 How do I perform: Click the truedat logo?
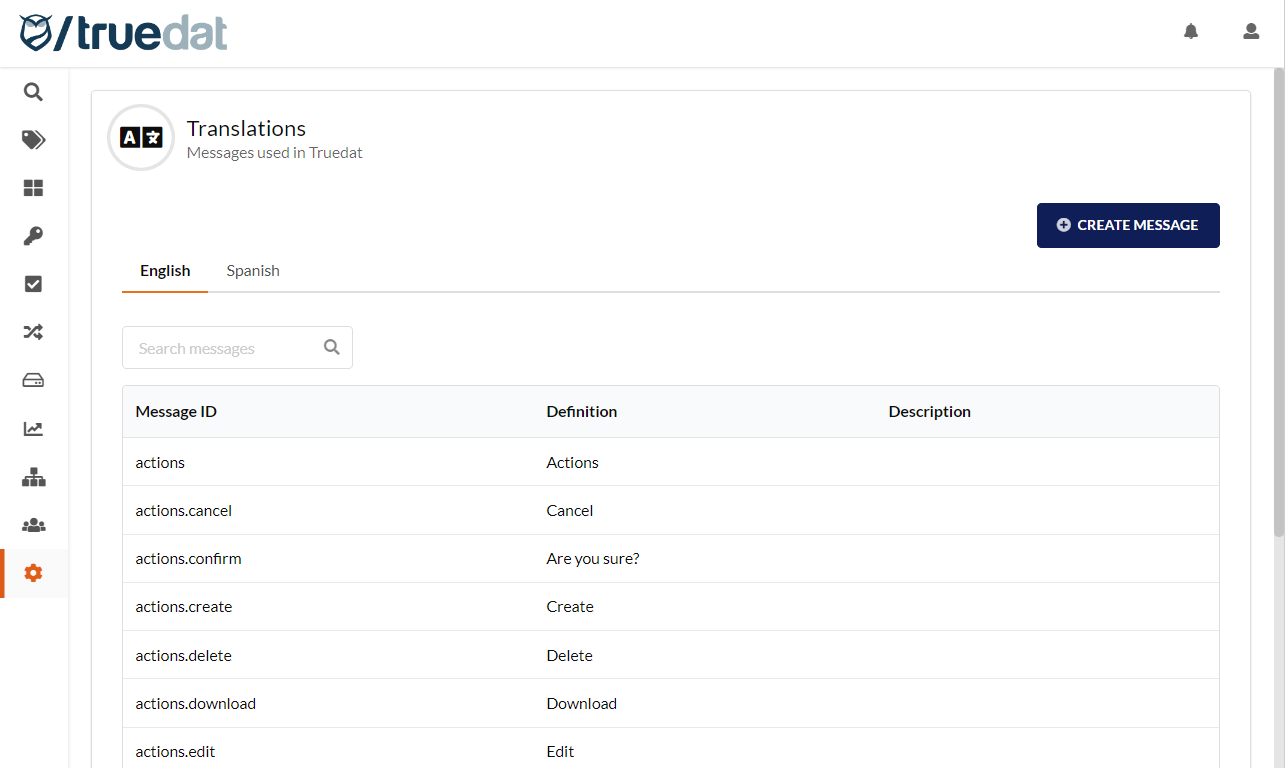click(x=124, y=33)
